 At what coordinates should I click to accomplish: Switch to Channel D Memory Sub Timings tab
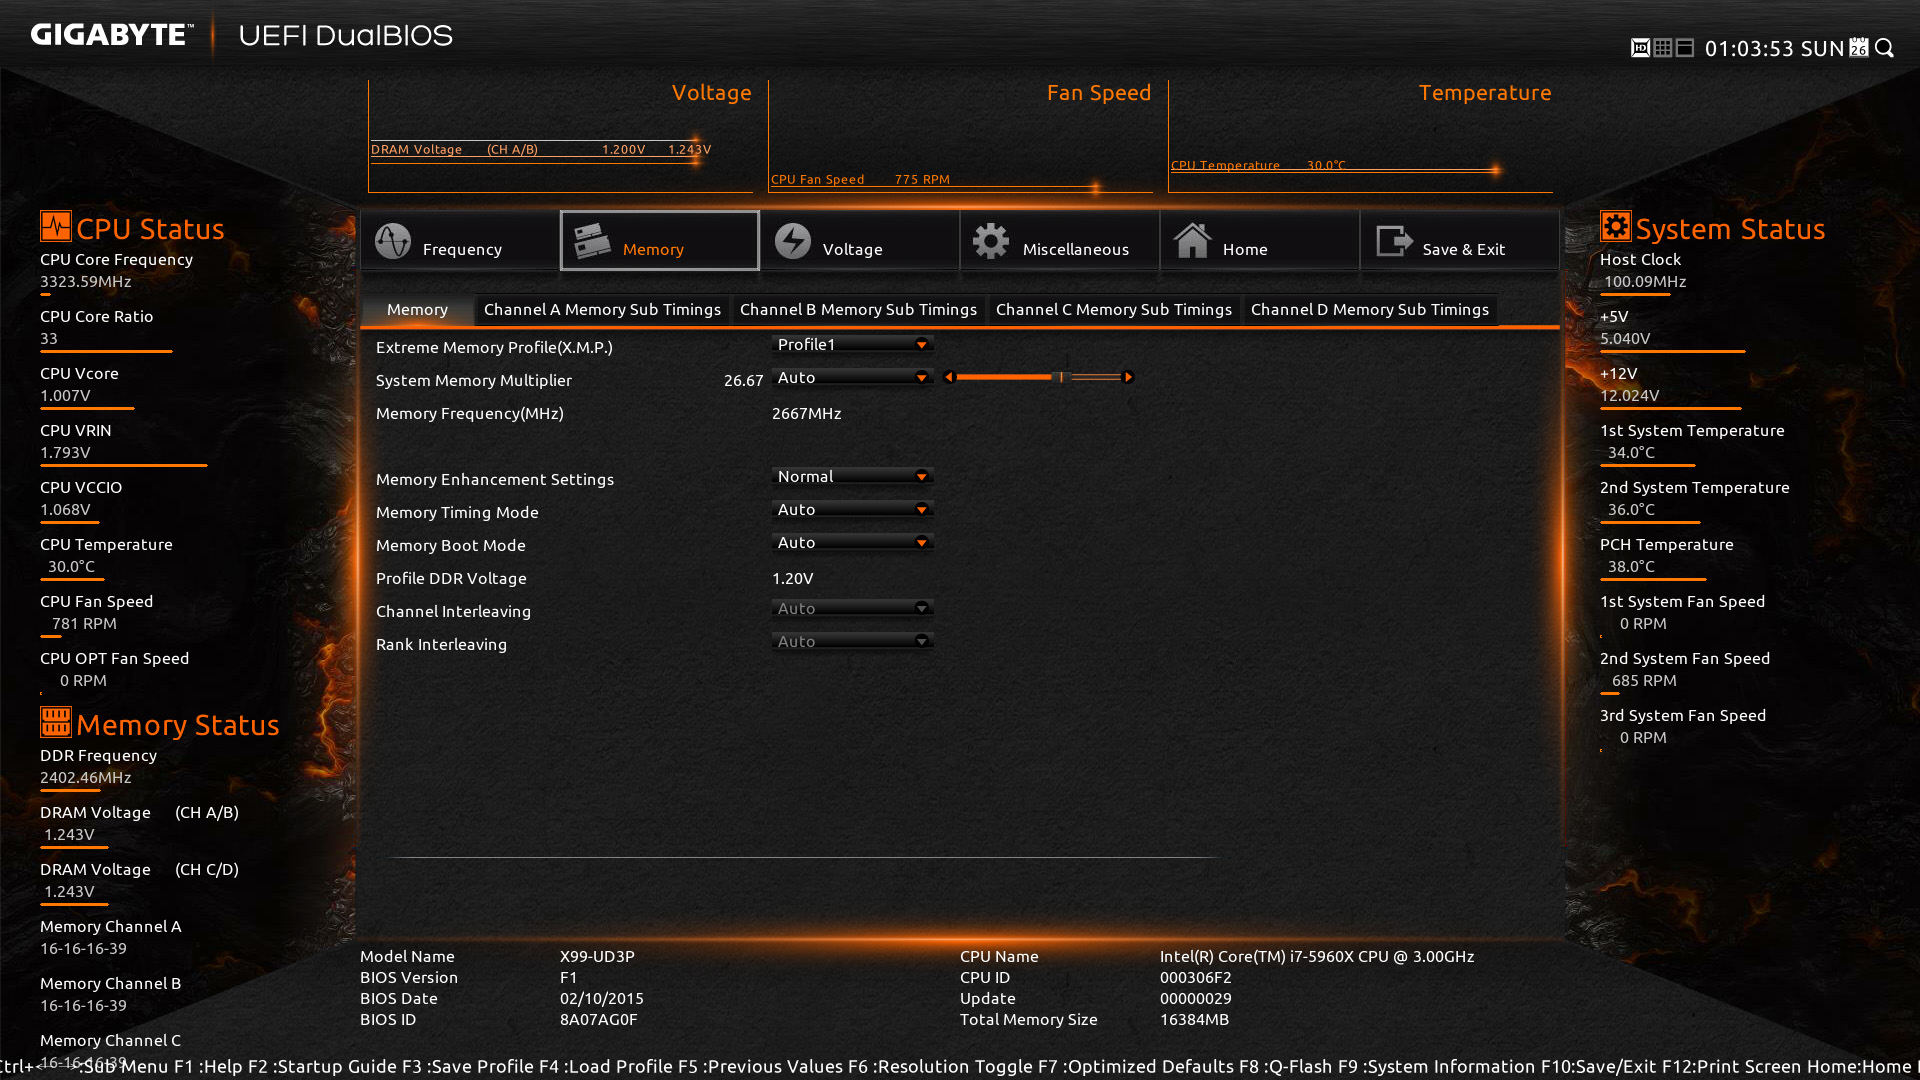click(x=1369, y=310)
